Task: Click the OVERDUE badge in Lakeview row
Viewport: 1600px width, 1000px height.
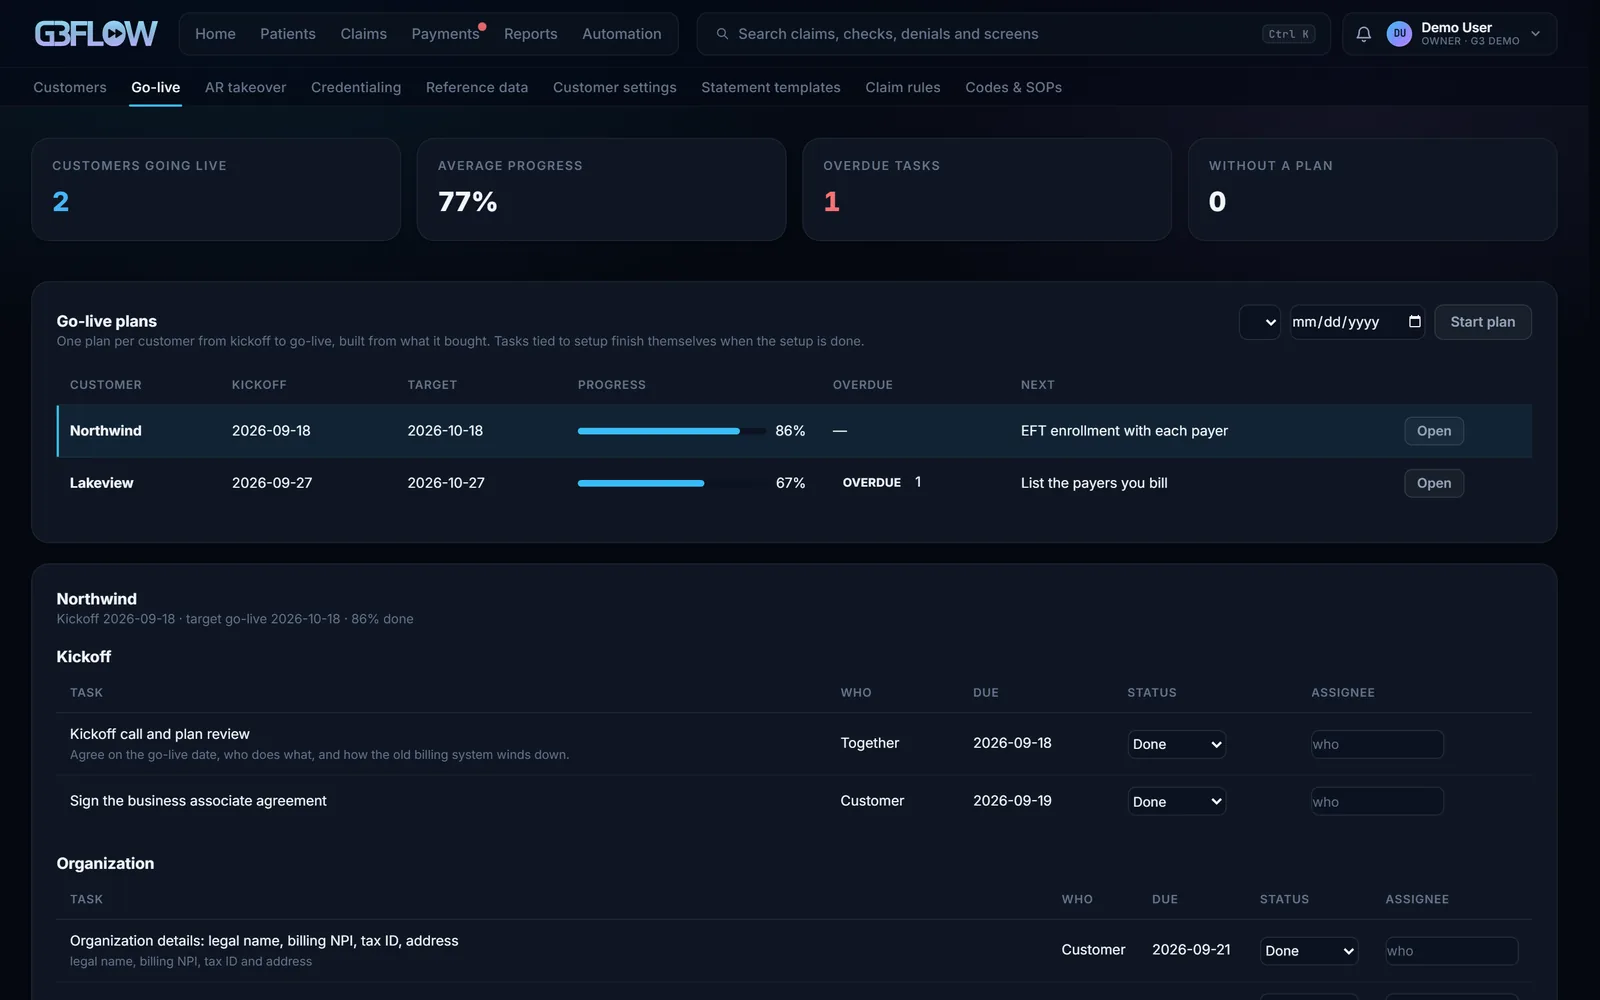Action: pyautogui.click(x=872, y=483)
